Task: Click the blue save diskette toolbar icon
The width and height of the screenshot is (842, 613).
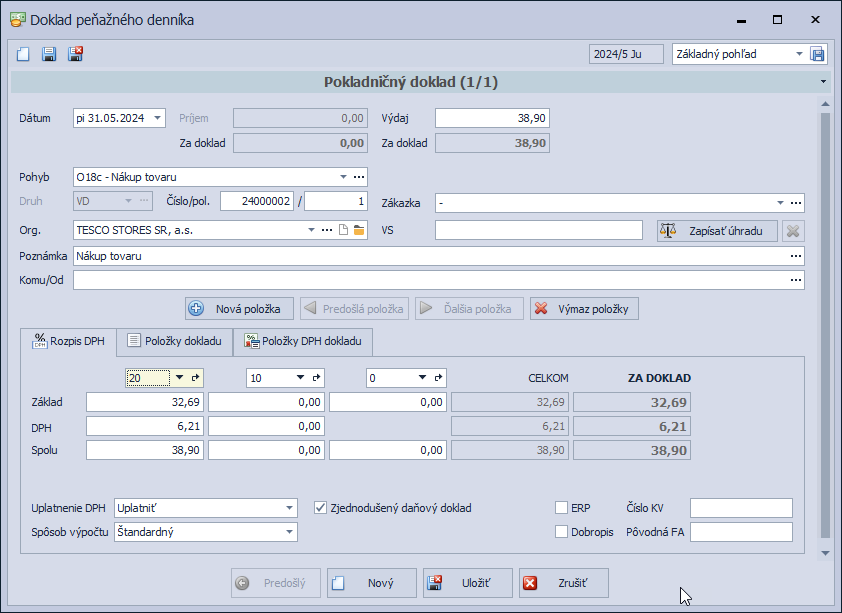Action: (x=49, y=54)
